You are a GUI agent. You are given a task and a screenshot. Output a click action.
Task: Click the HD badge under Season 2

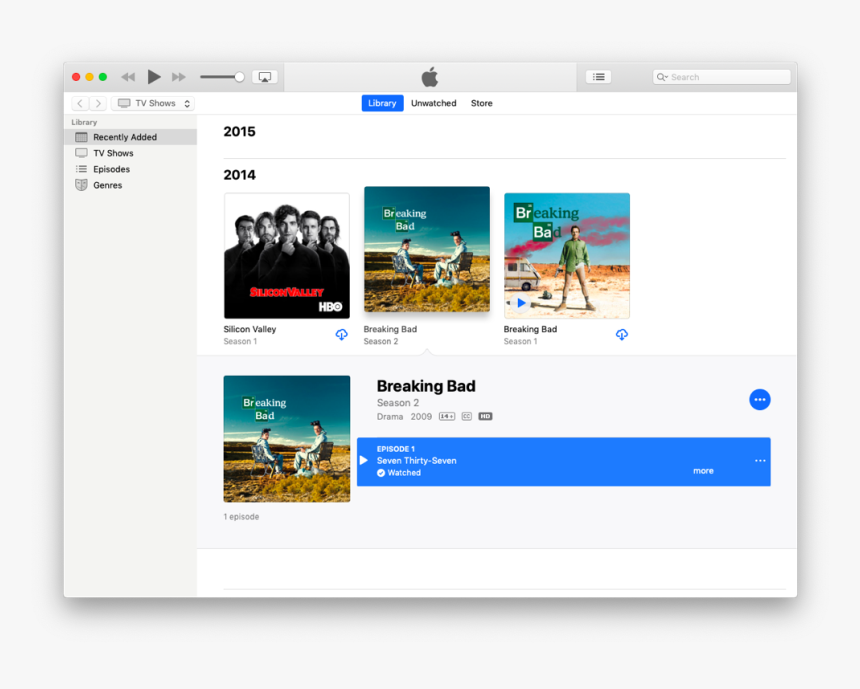click(485, 416)
